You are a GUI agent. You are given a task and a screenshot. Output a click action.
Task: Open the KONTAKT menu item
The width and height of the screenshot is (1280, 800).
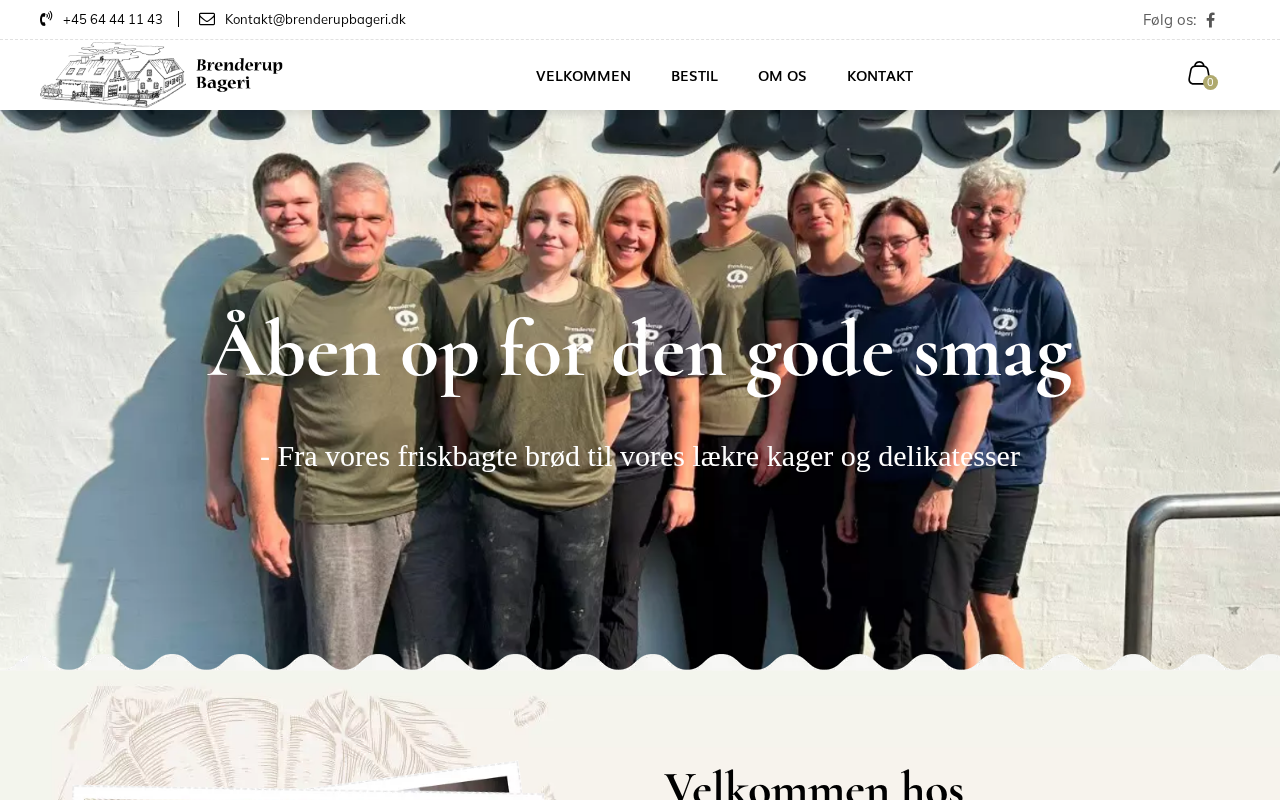(880, 76)
